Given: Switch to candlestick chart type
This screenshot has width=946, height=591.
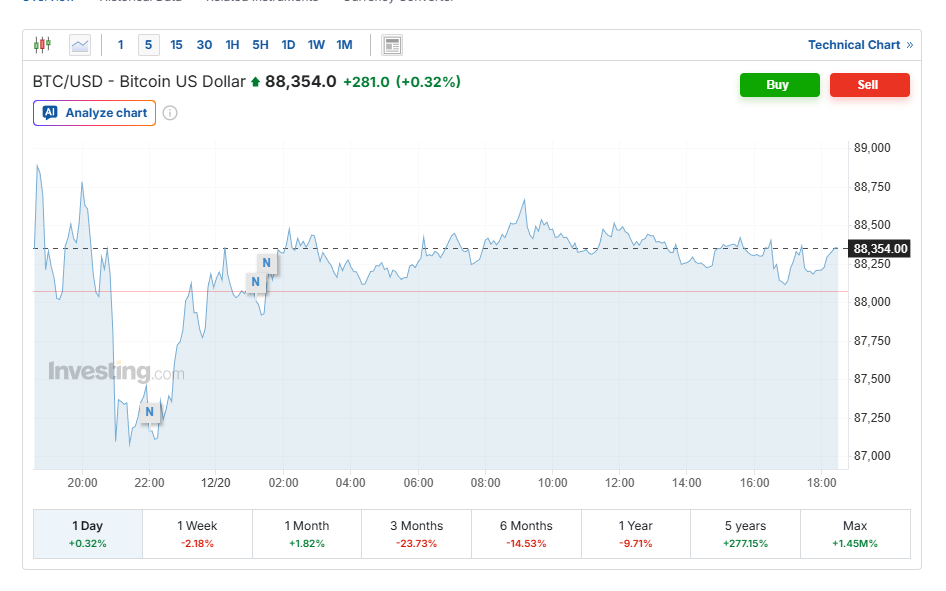Looking at the screenshot, I should (41, 45).
